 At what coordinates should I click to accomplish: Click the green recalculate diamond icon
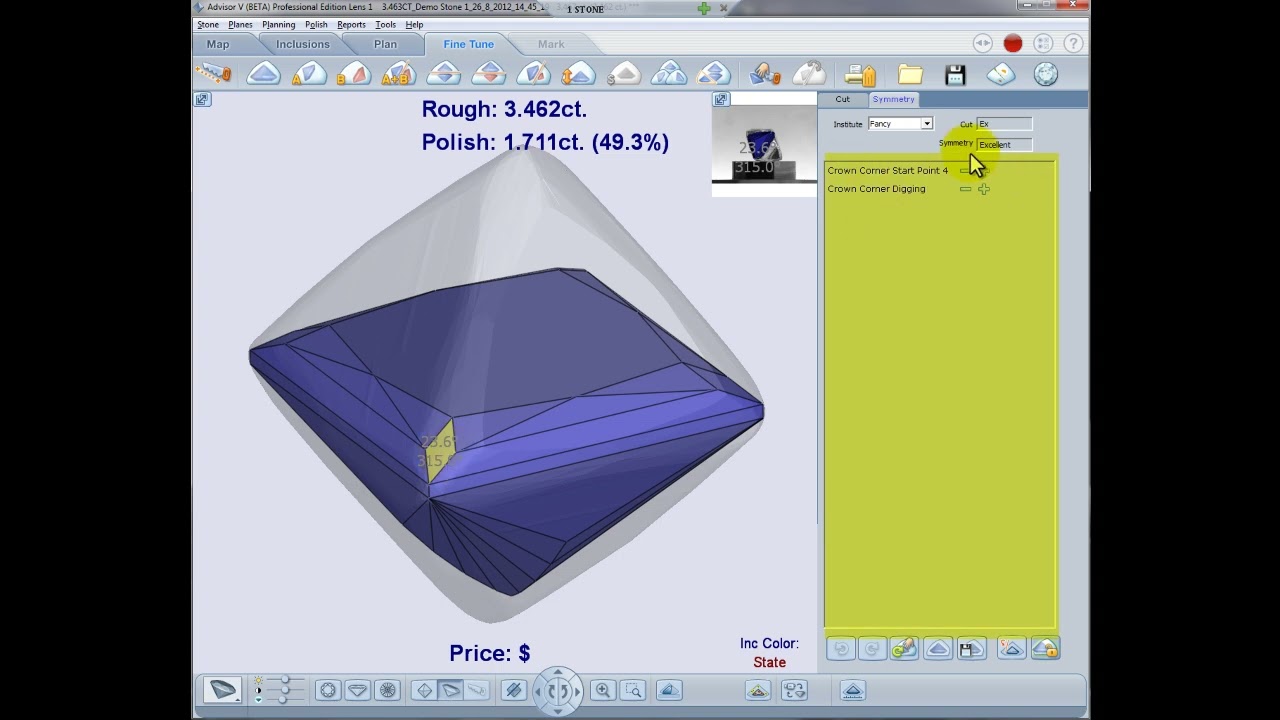coord(904,649)
